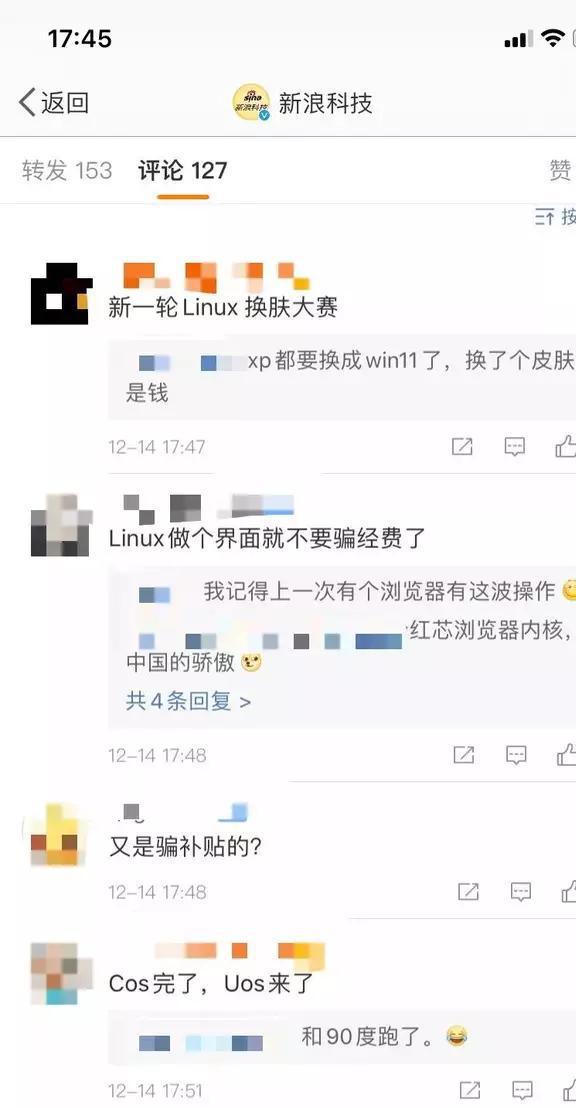Reply to the Linux 换肤大赛 comment
Viewport: 576px width, 1108px height.
tap(515, 446)
